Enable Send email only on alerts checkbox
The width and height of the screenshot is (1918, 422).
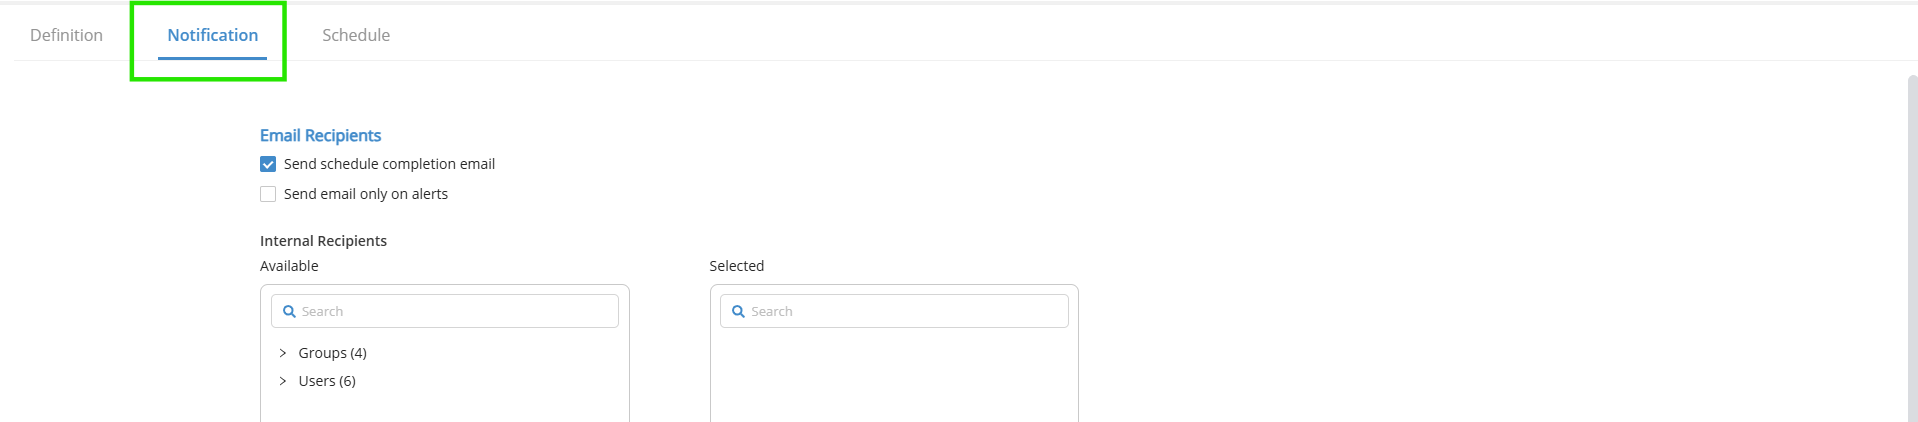(268, 194)
